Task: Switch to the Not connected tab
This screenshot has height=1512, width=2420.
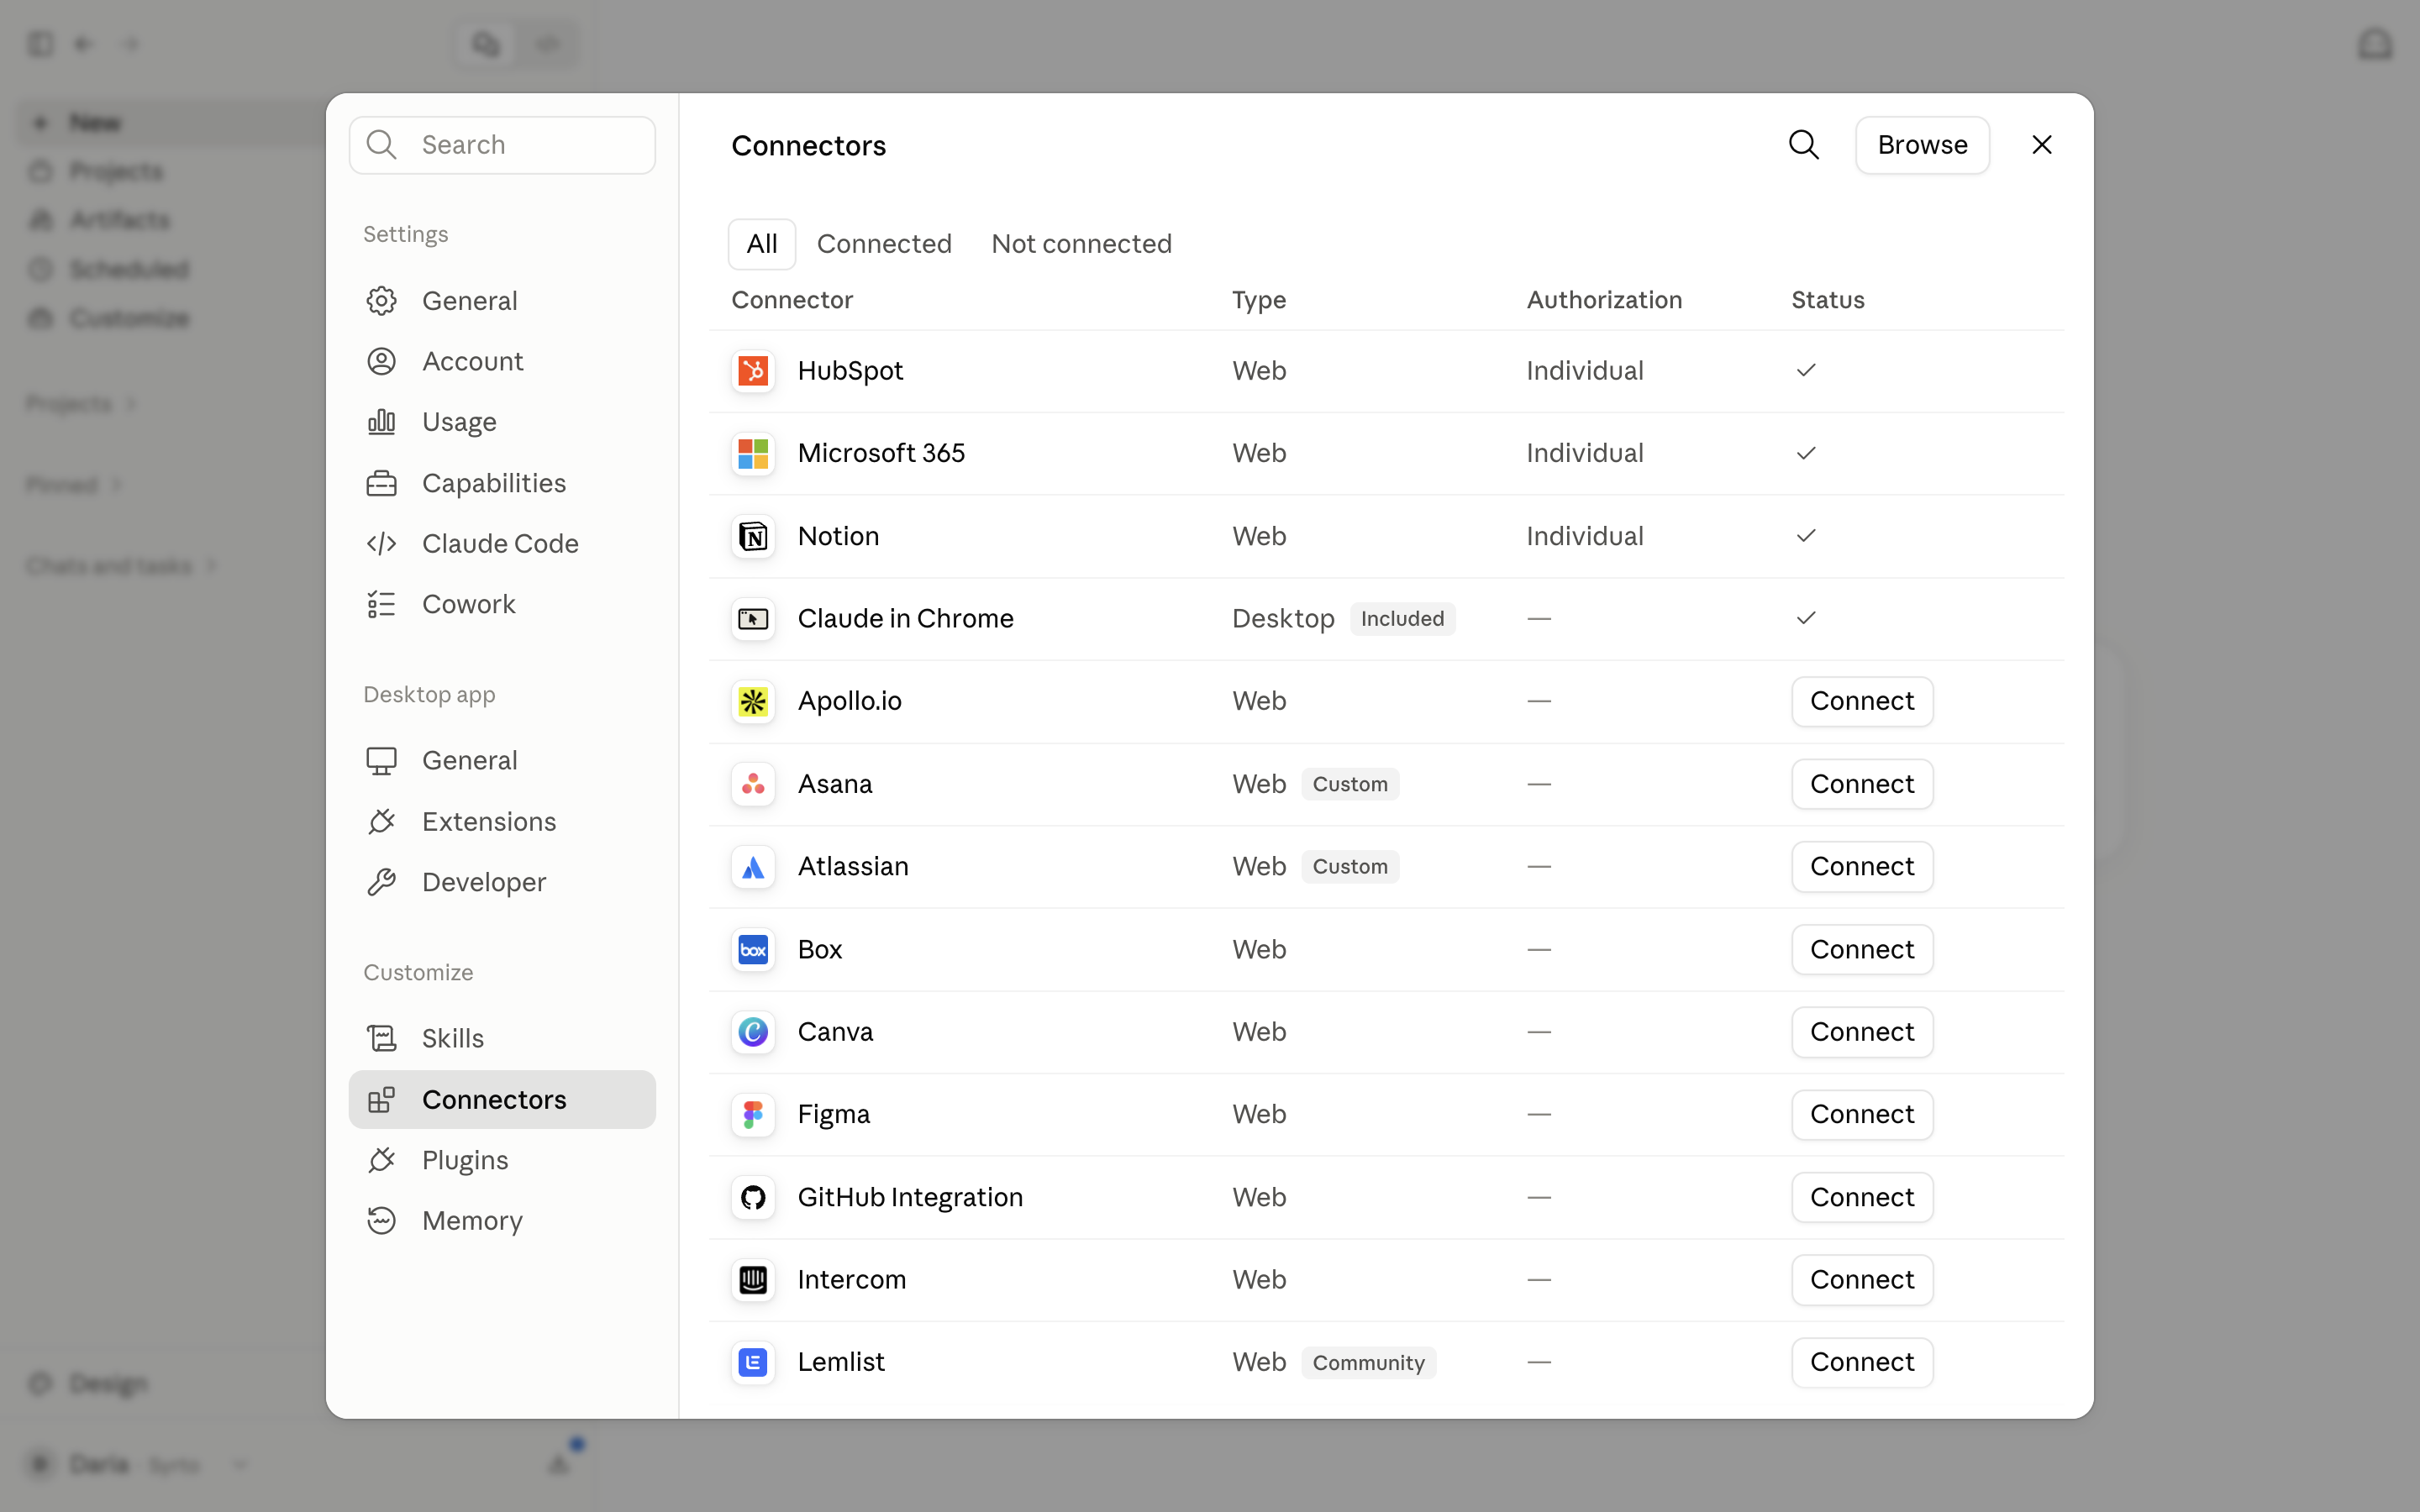Action: (x=1081, y=244)
